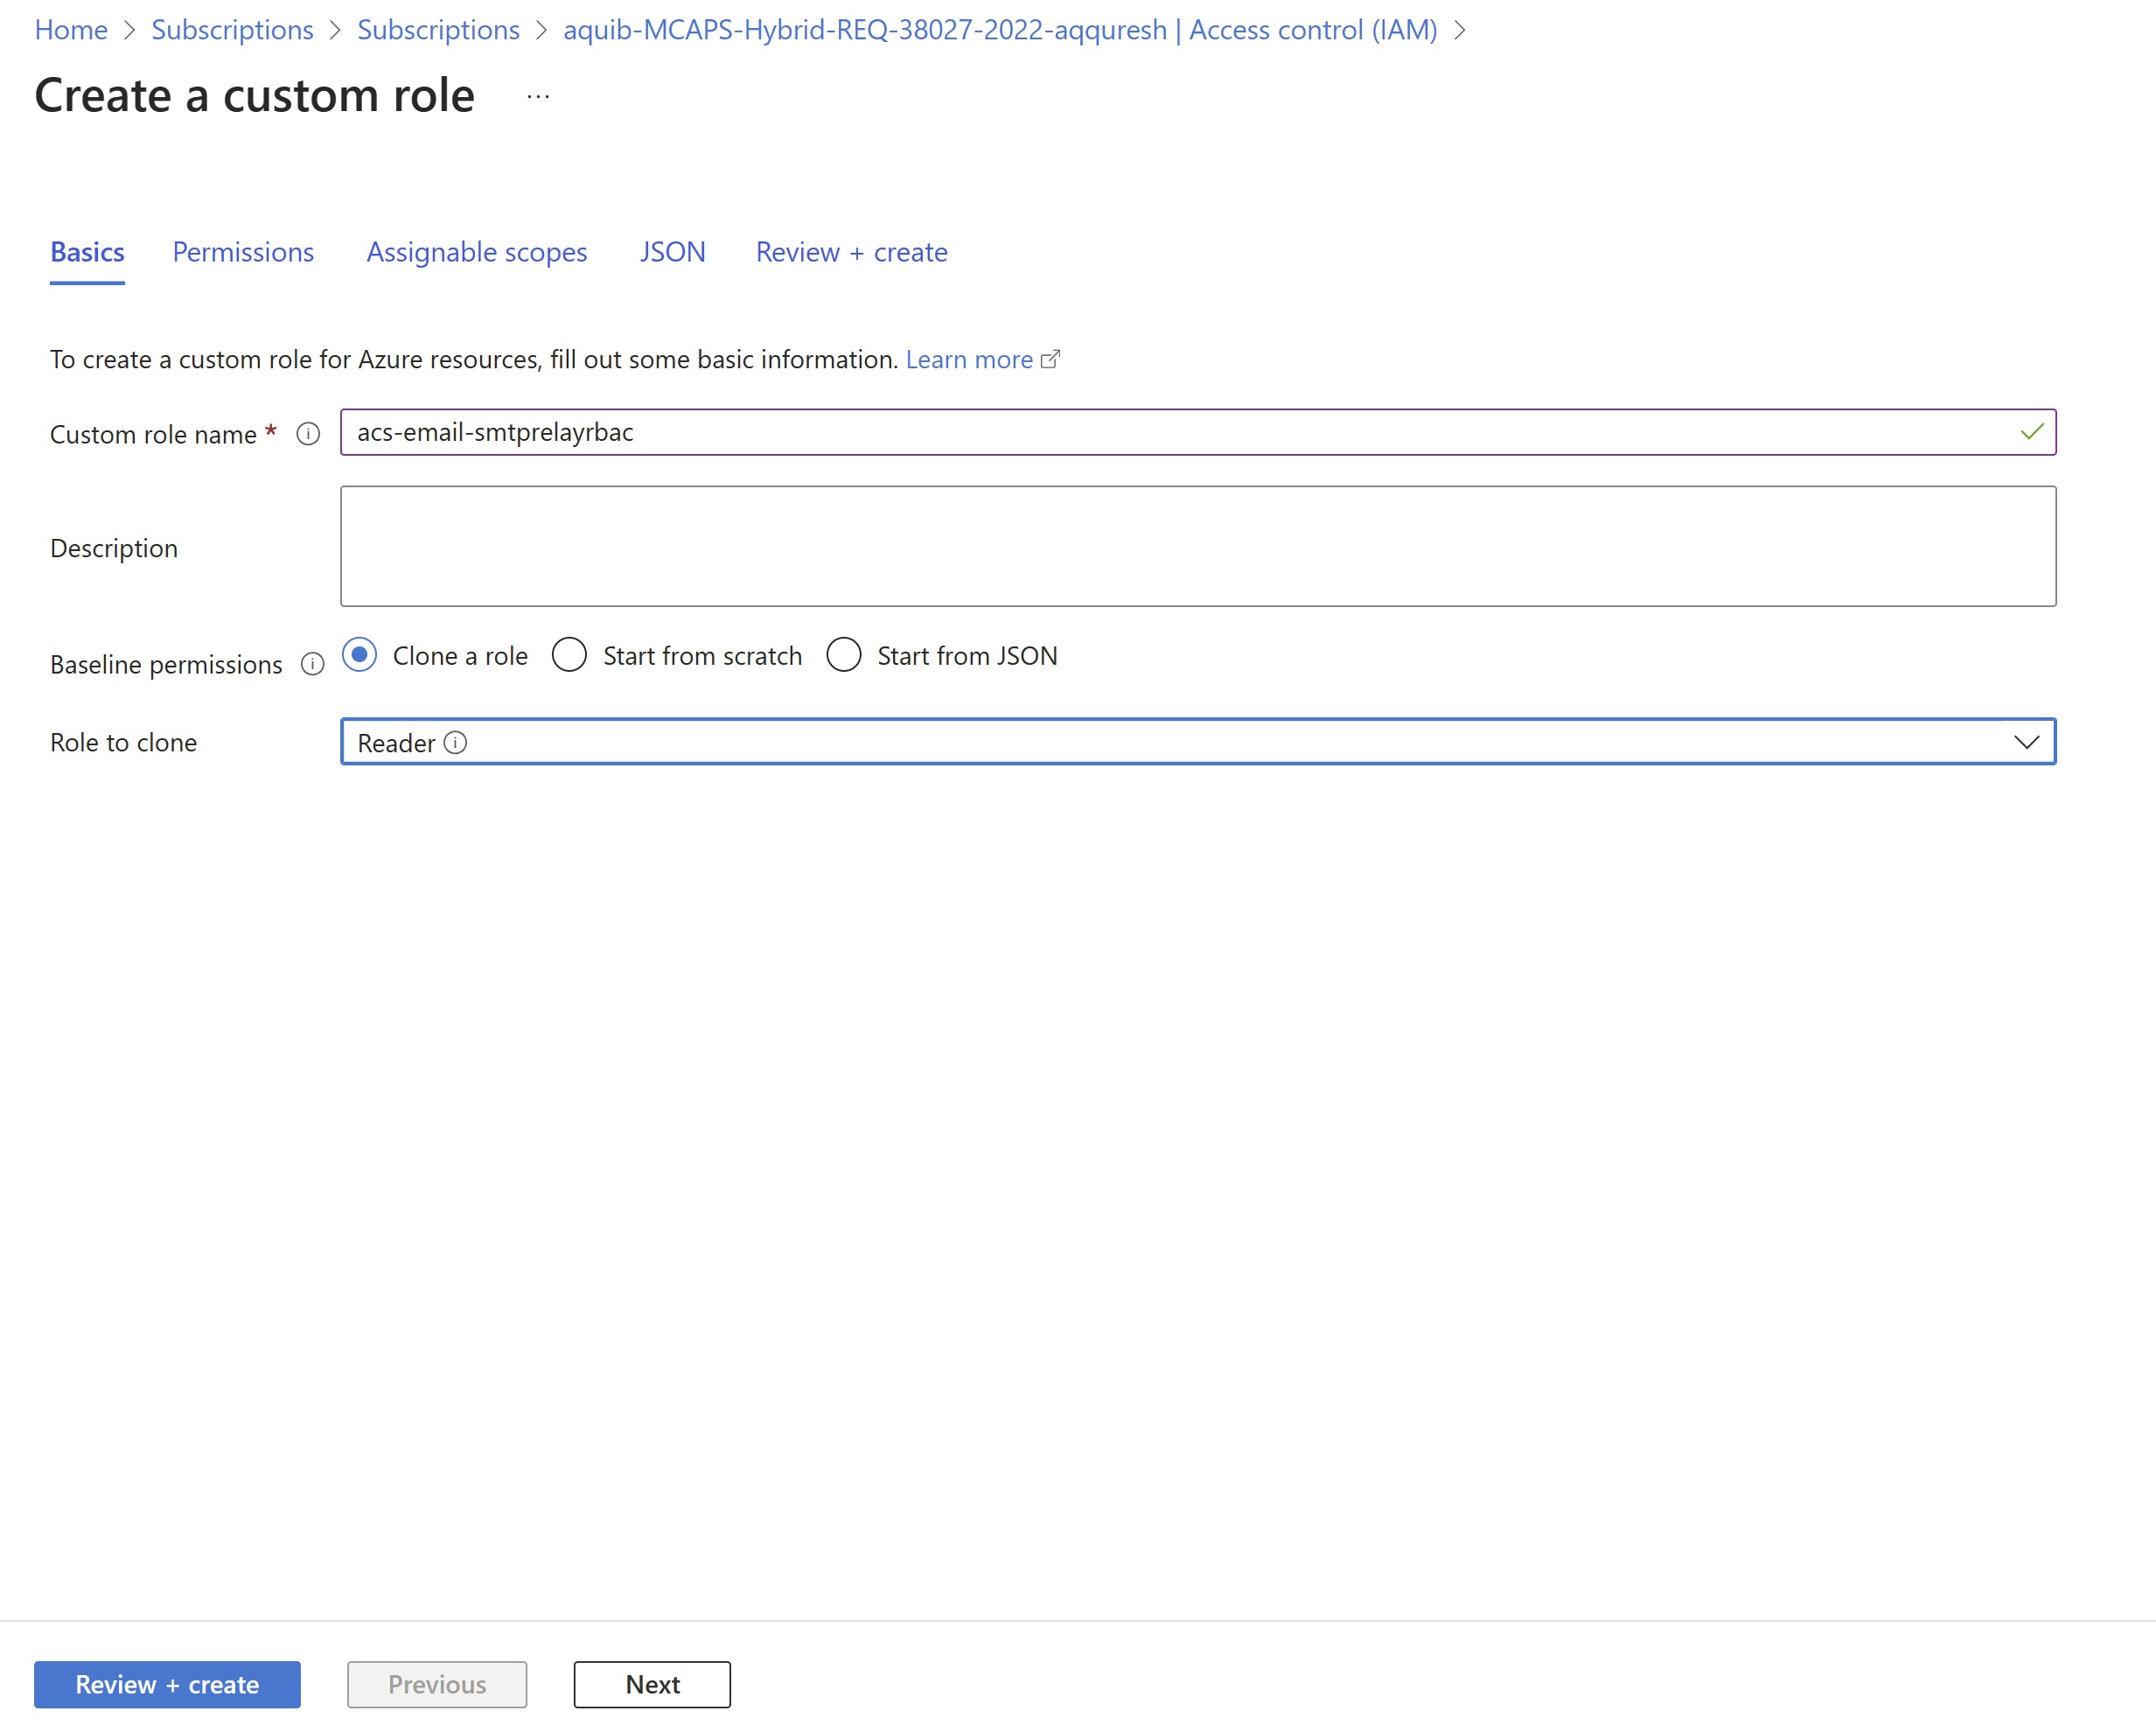Click external link icon after Learn more
This screenshot has width=2156, height=1725.
point(1050,359)
